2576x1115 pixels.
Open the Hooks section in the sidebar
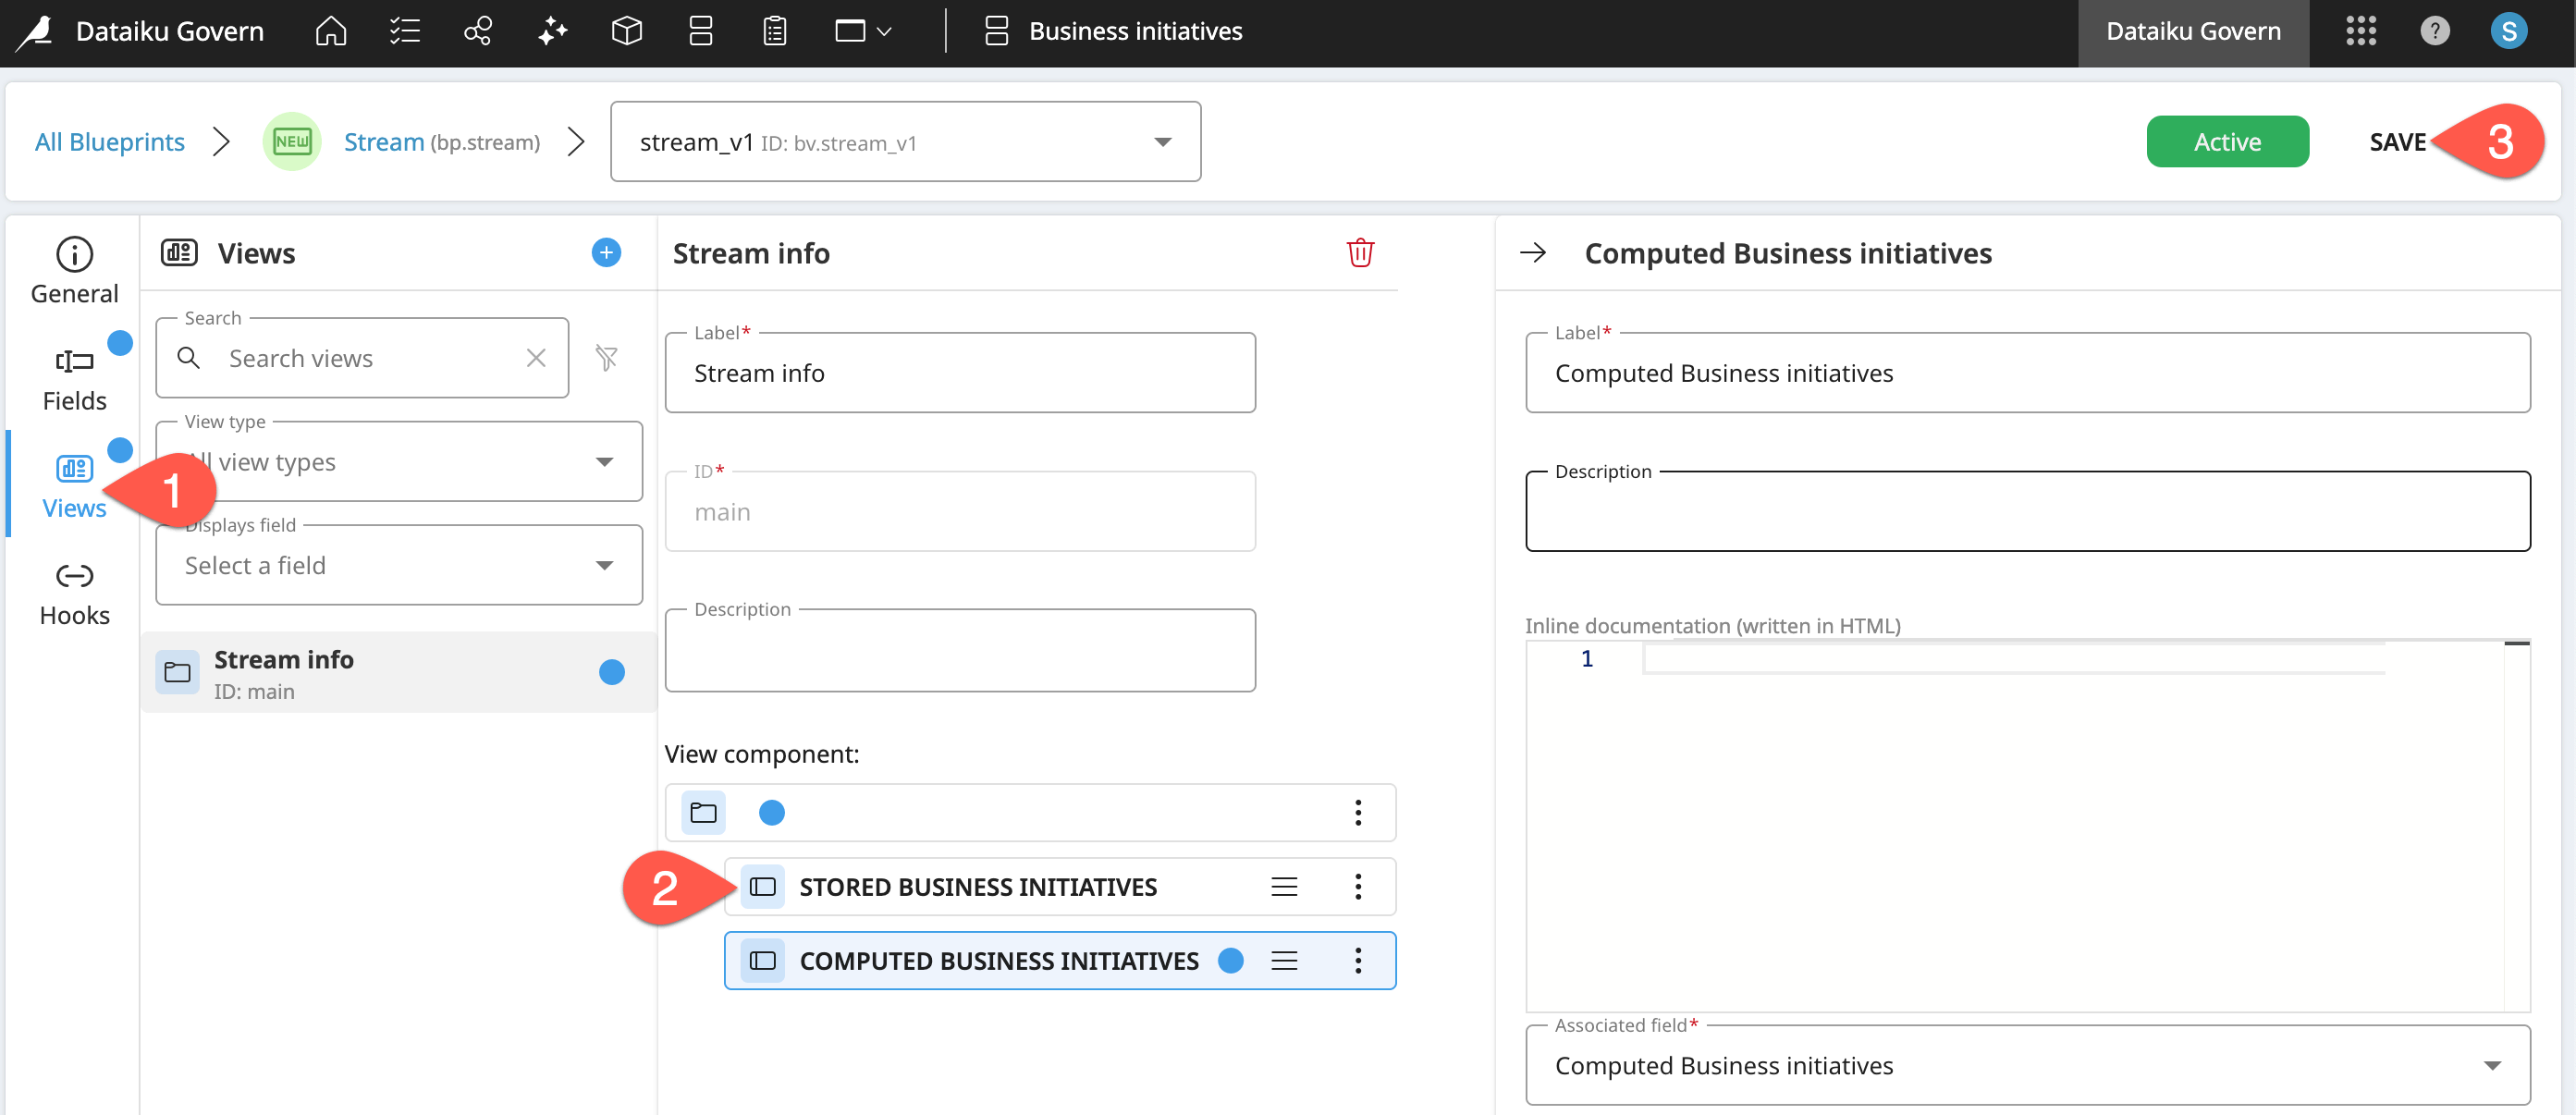click(73, 592)
